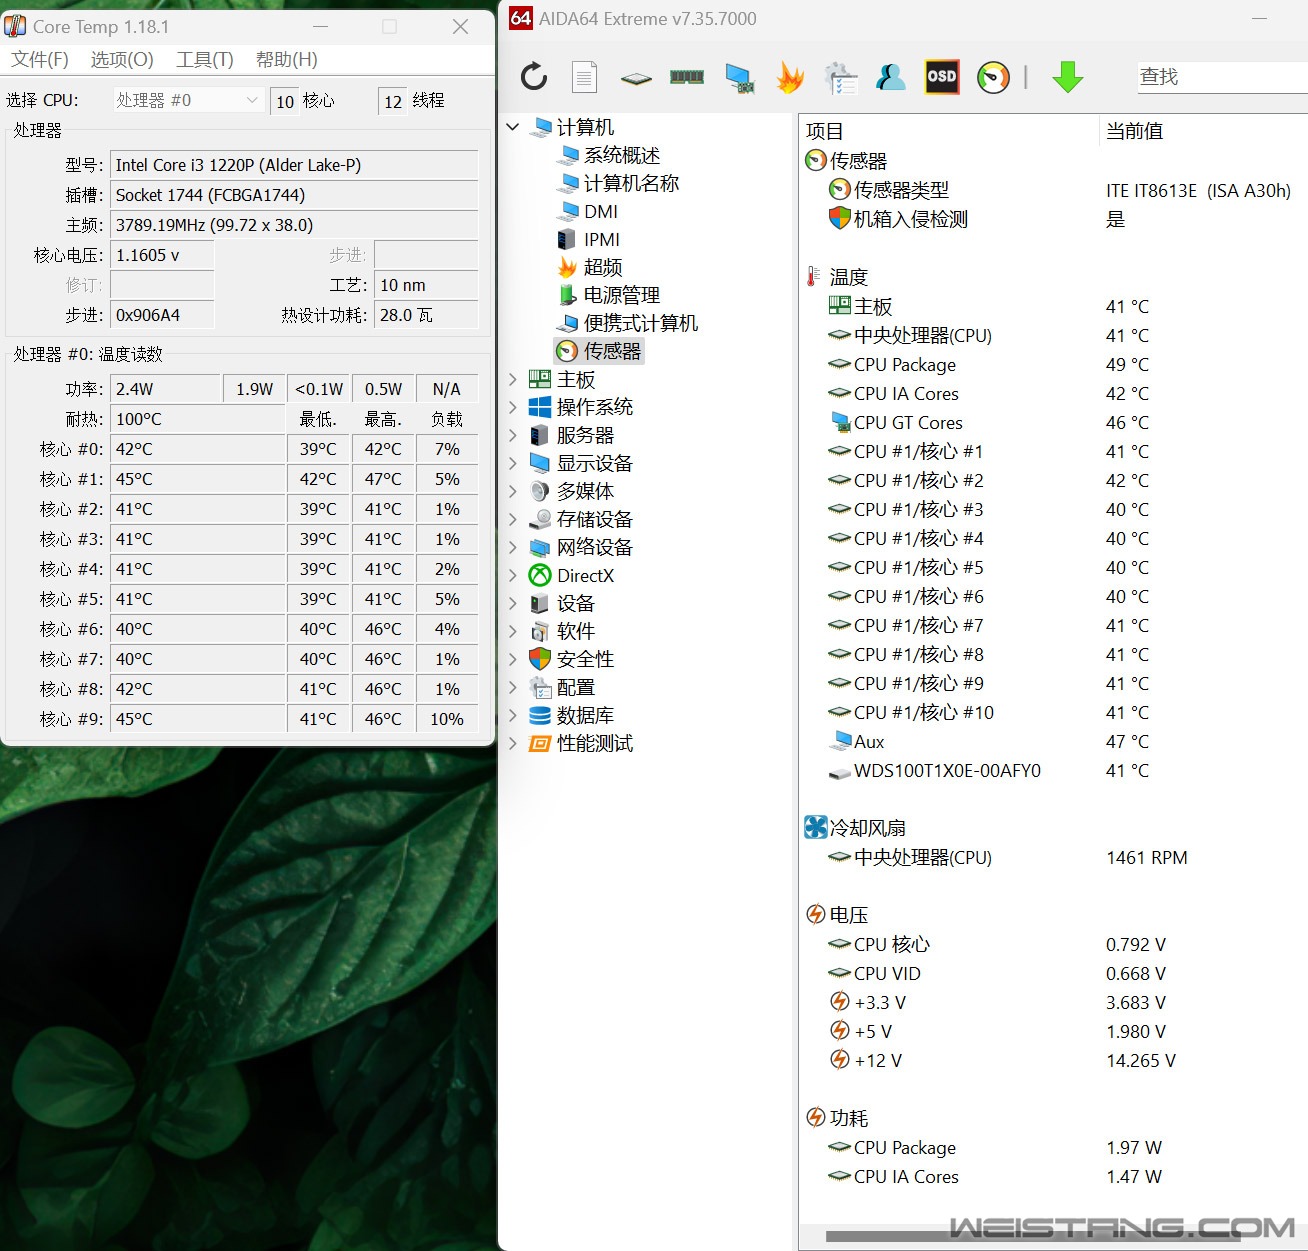Click the 1461 RPM fan value
Image resolution: width=1308 pixels, height=1251 pixels.
[1146, 858]
